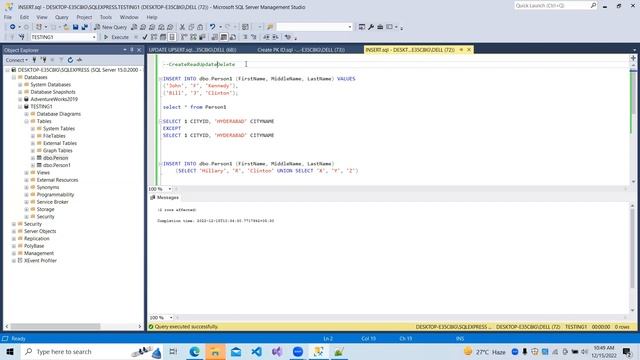Click the Comment out selected lines icon
640x360 pixels.
coord(245,37)
